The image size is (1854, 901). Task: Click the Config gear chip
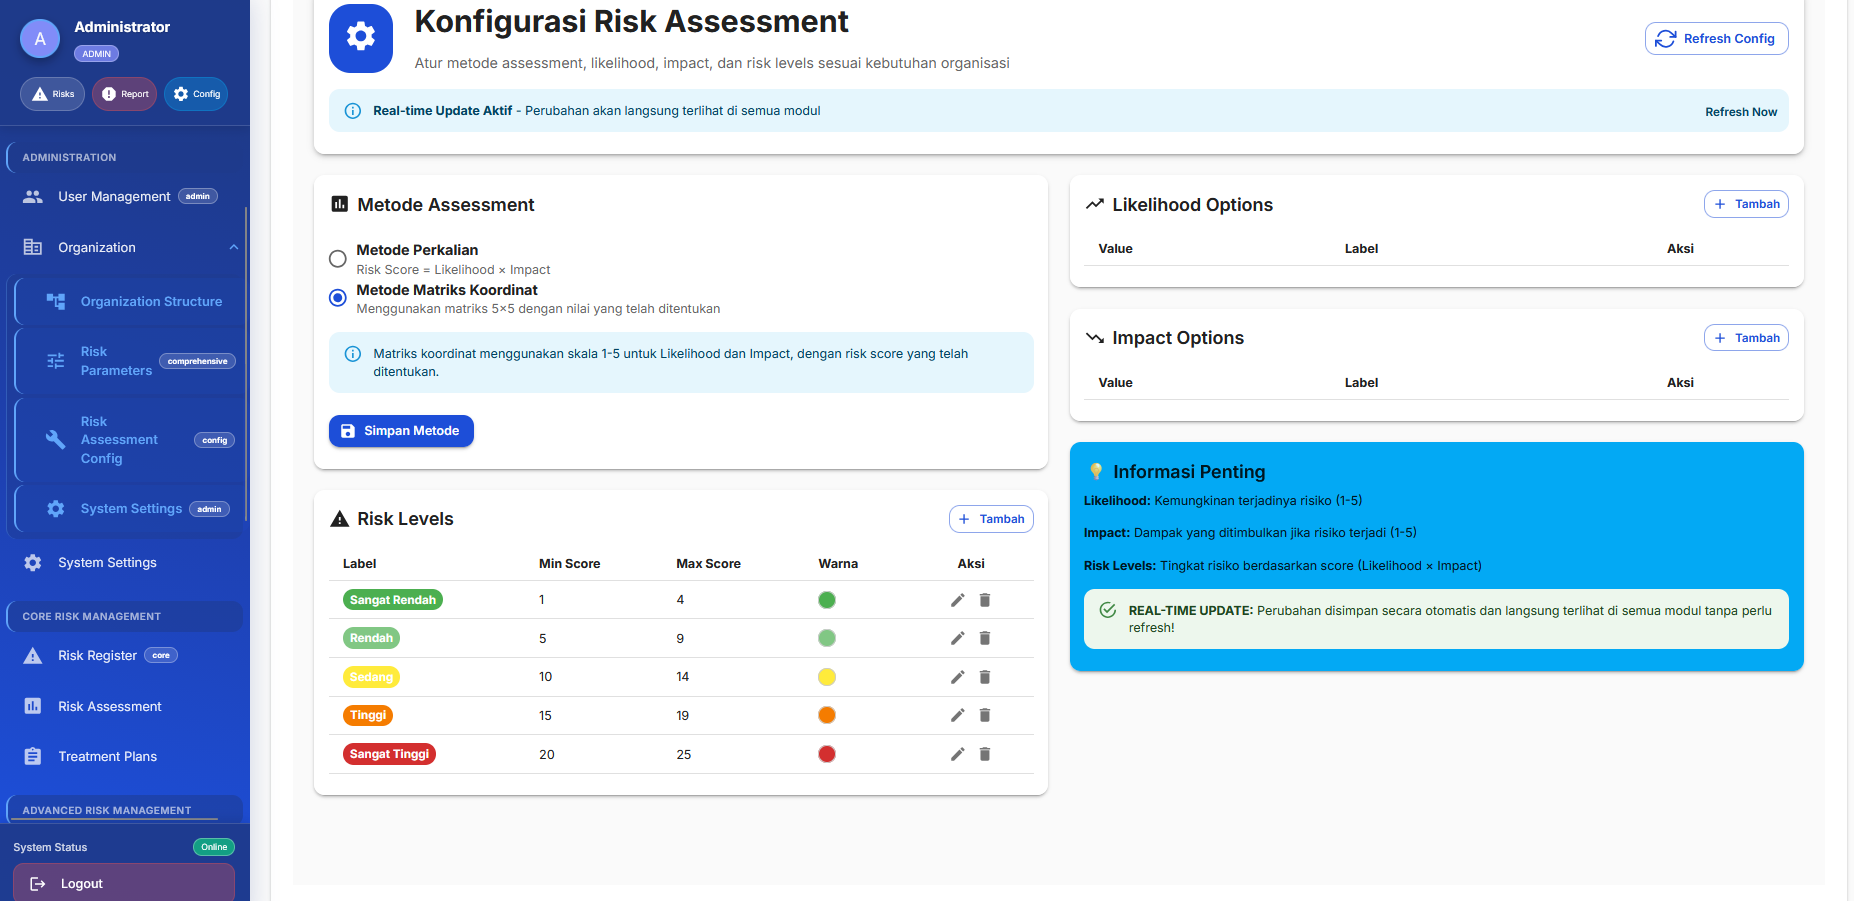tap(196, 94)
